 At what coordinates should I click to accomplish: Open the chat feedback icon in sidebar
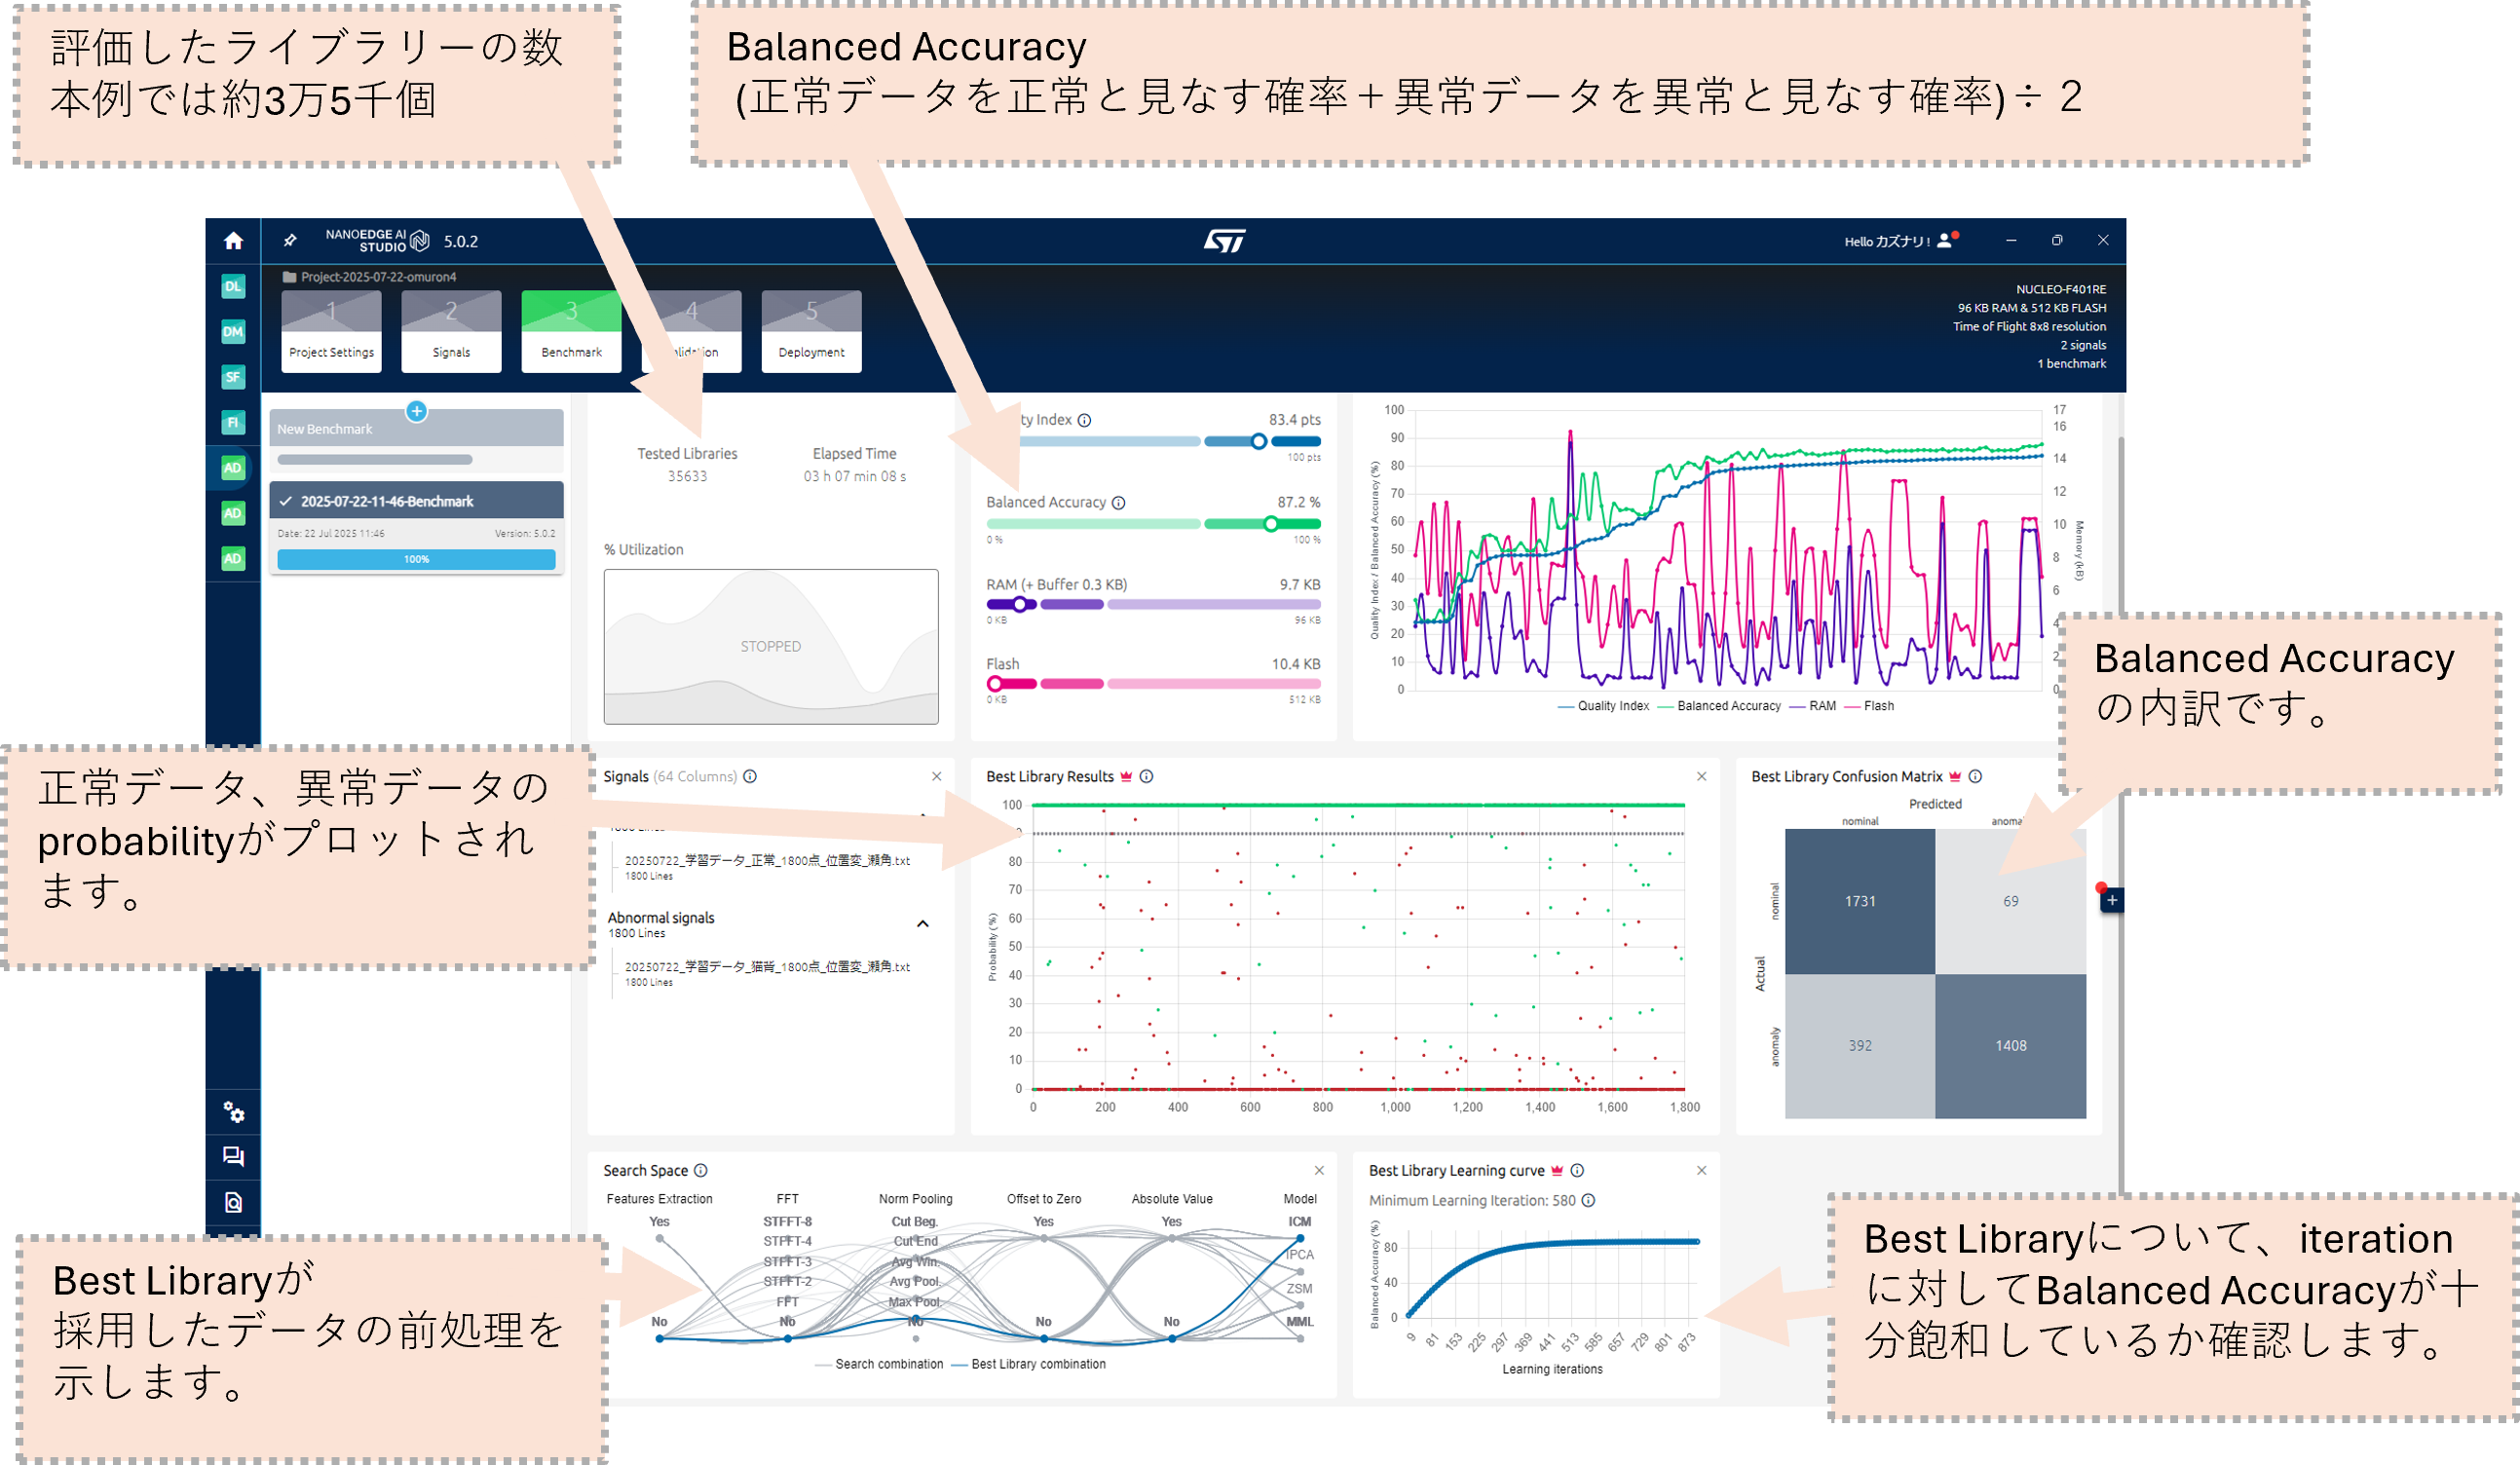[233, 1157]
